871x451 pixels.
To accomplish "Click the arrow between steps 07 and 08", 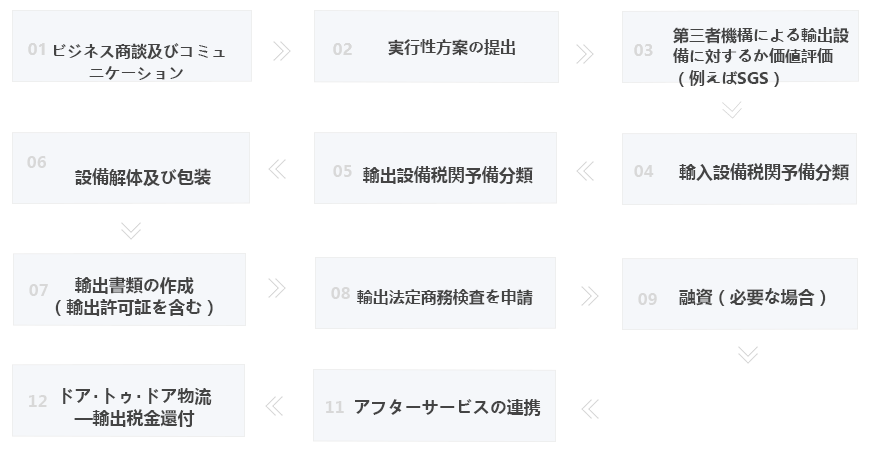I will point(277,288).
